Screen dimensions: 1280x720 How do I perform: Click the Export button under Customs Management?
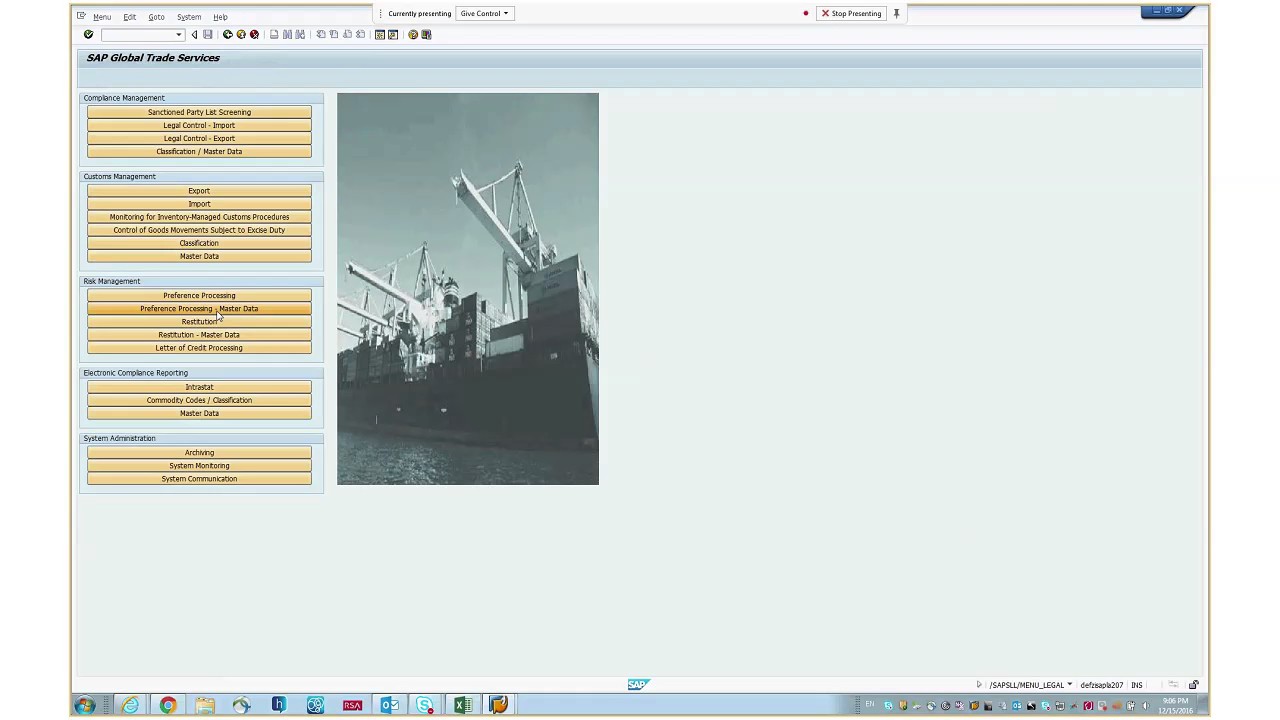pyautogui.click(x=199, y=190)
